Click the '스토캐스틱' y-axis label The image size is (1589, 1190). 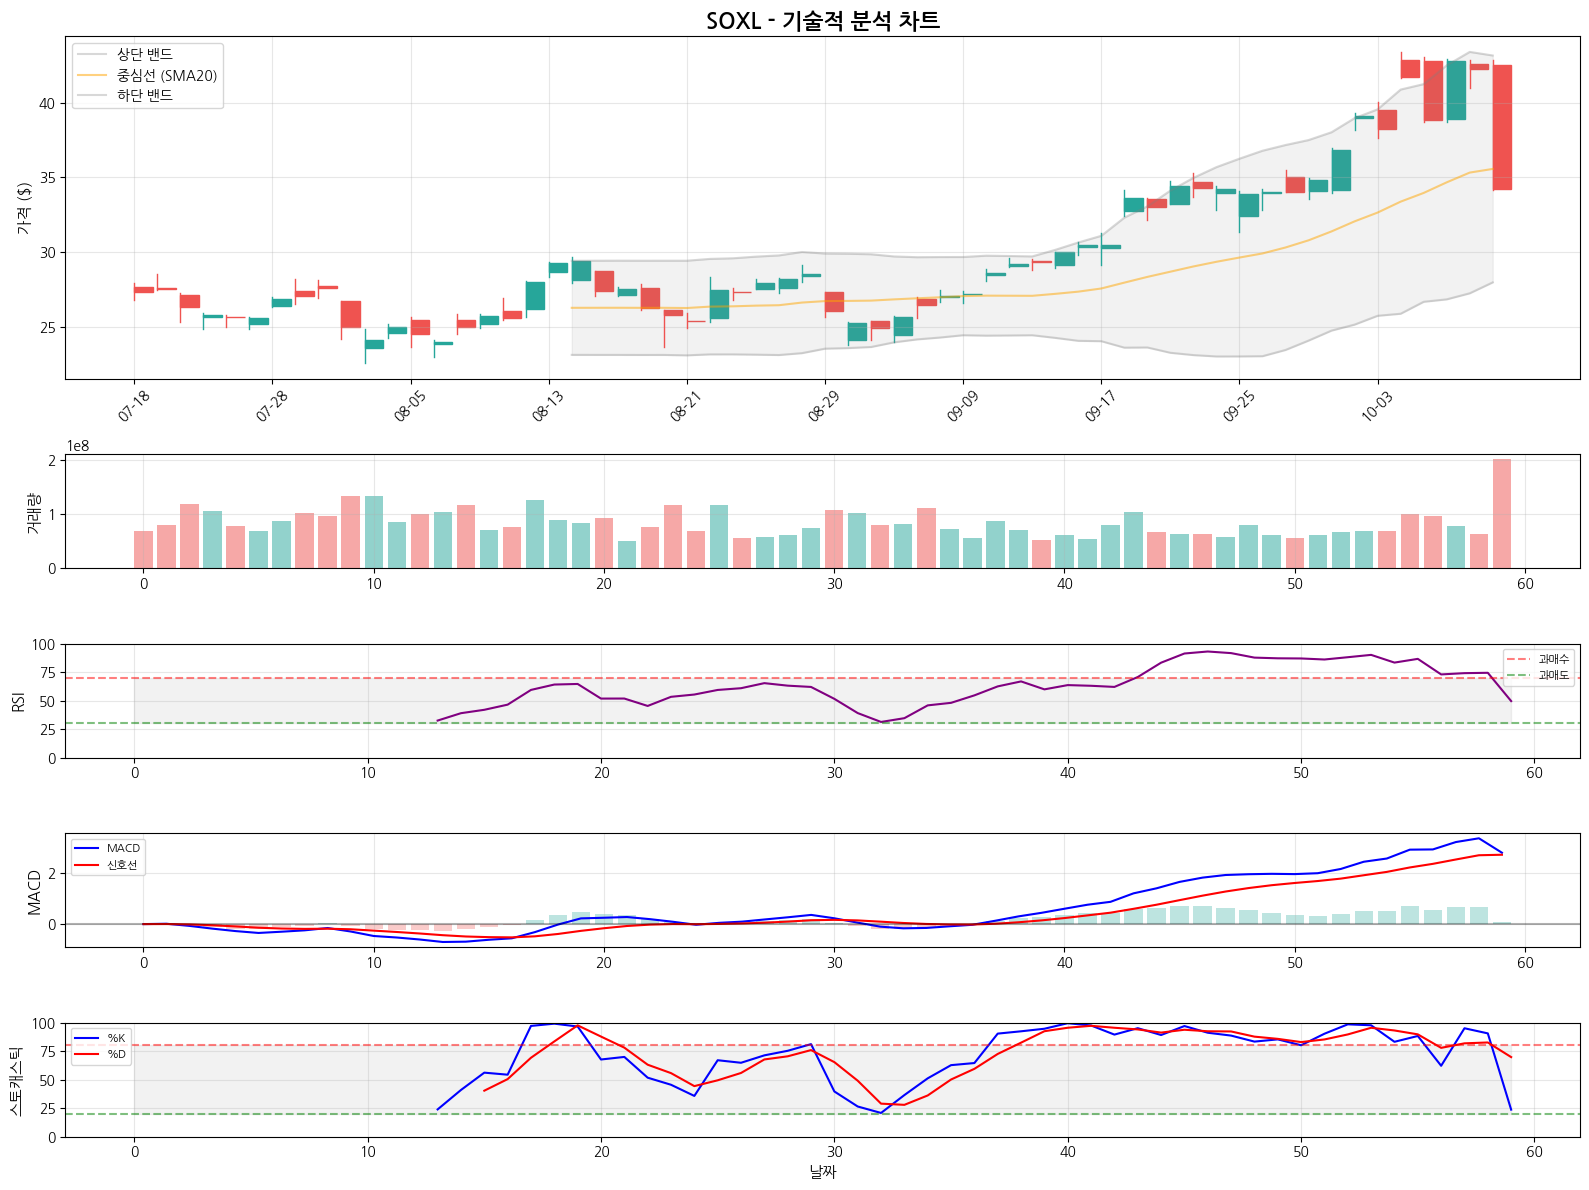15,1080
